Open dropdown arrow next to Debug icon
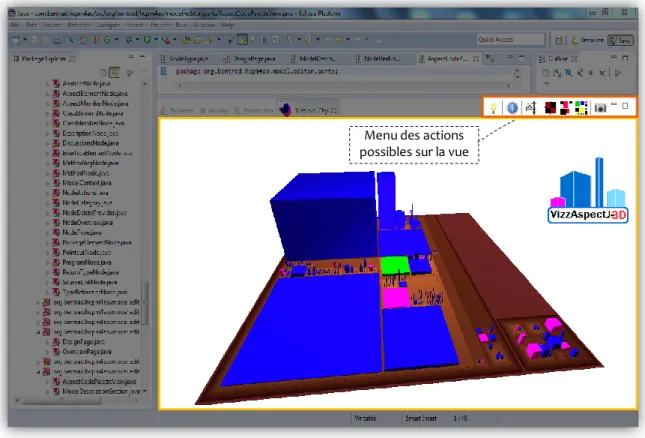Image resolution: width=645 pixels, height=438 pixels. click(137, 40)
